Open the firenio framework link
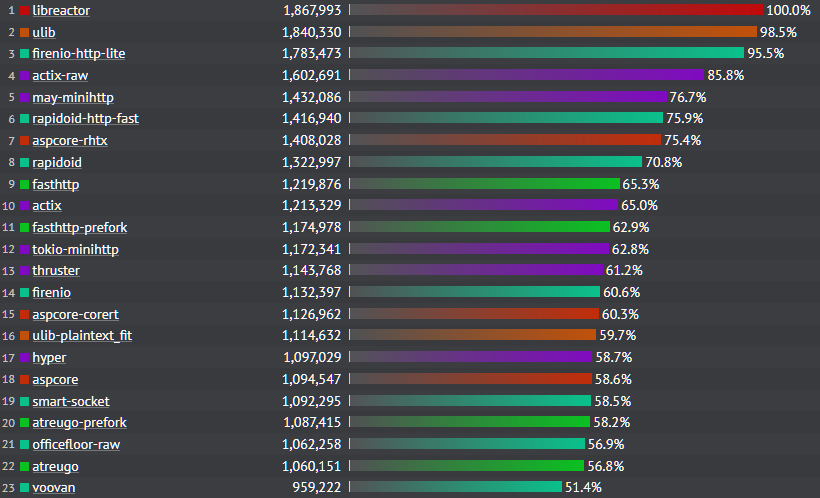This screenshot has width=820, height=498. 51,293
